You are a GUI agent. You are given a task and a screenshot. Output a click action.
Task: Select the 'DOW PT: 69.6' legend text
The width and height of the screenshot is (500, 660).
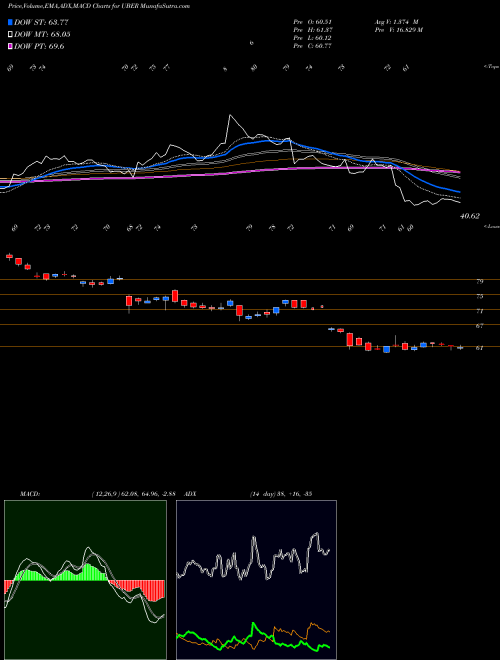[39, 46]
